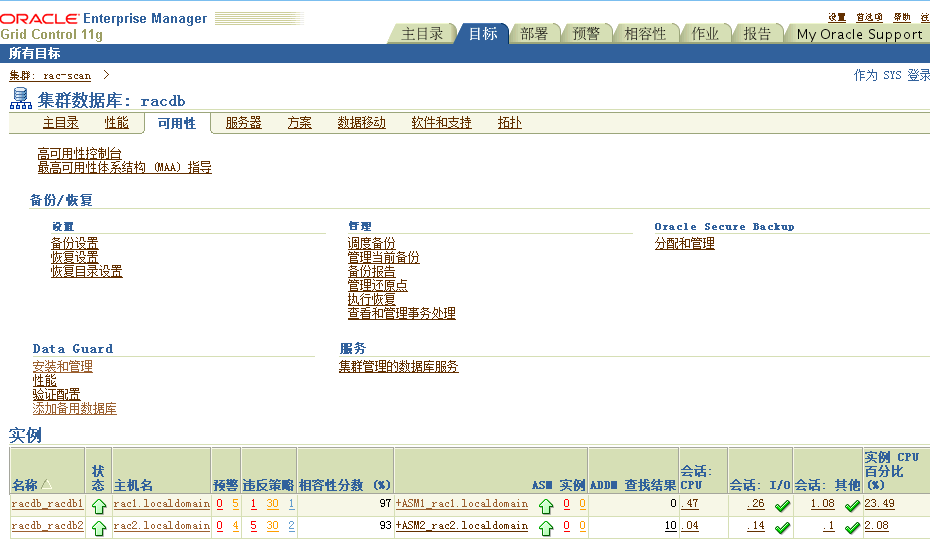Open 管理当前备份 link
This screenshot has height=542, width=930.
click(383, 257)
